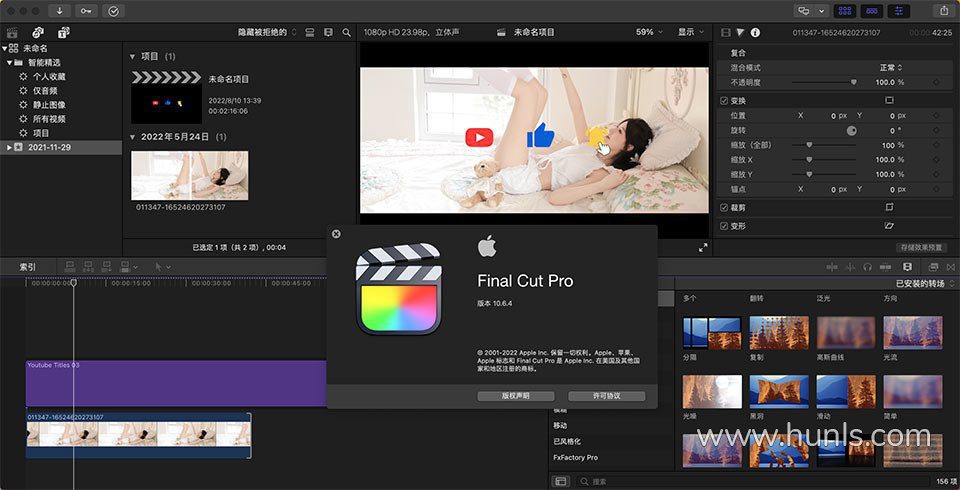Toggle the 变形 distort checkbox

pos(725,226)
